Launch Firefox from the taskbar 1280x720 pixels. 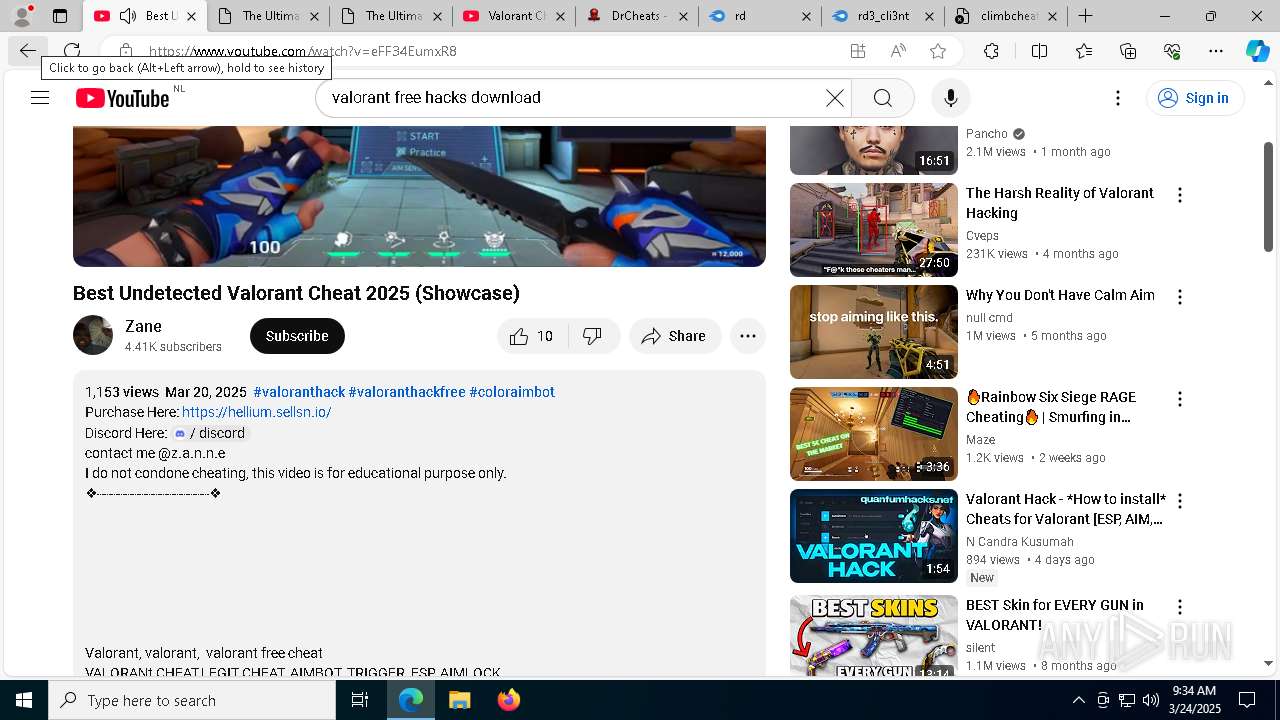coord(509,700)
